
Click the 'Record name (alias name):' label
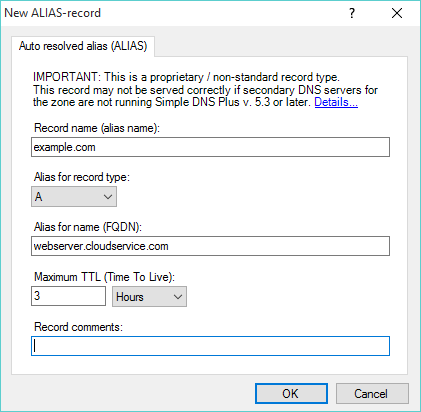tap(97, 128)
